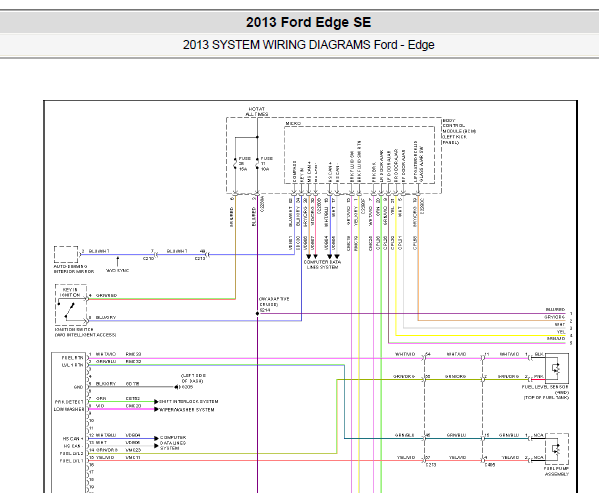The height and width of the screenshot is (493, 599).
Task: Click the fuel pump assembly sensor symbol
Action: (x=556, y=449)
